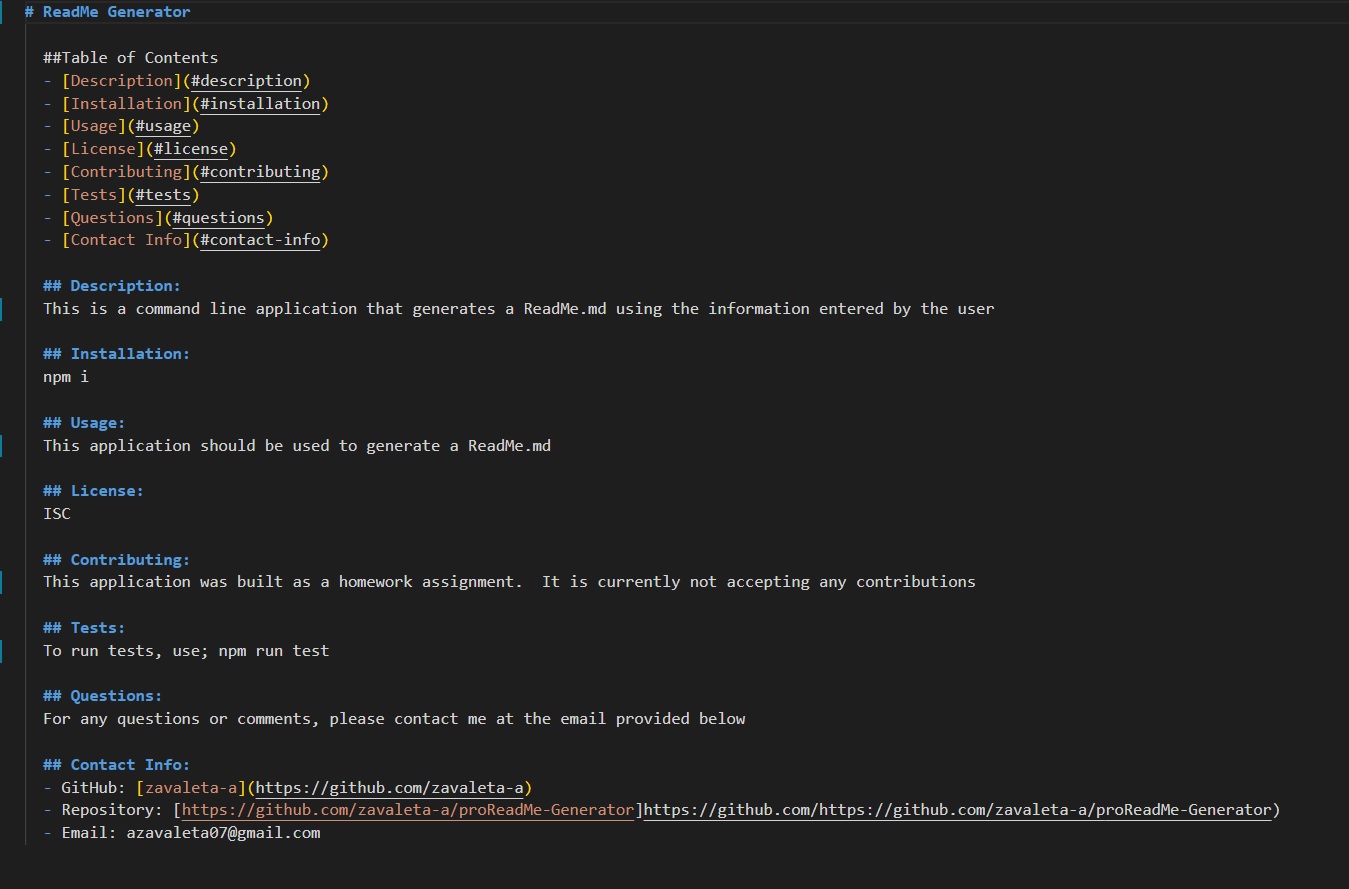
Task: Click the "## Description:" section heading
Action: [x=112, y=286]
